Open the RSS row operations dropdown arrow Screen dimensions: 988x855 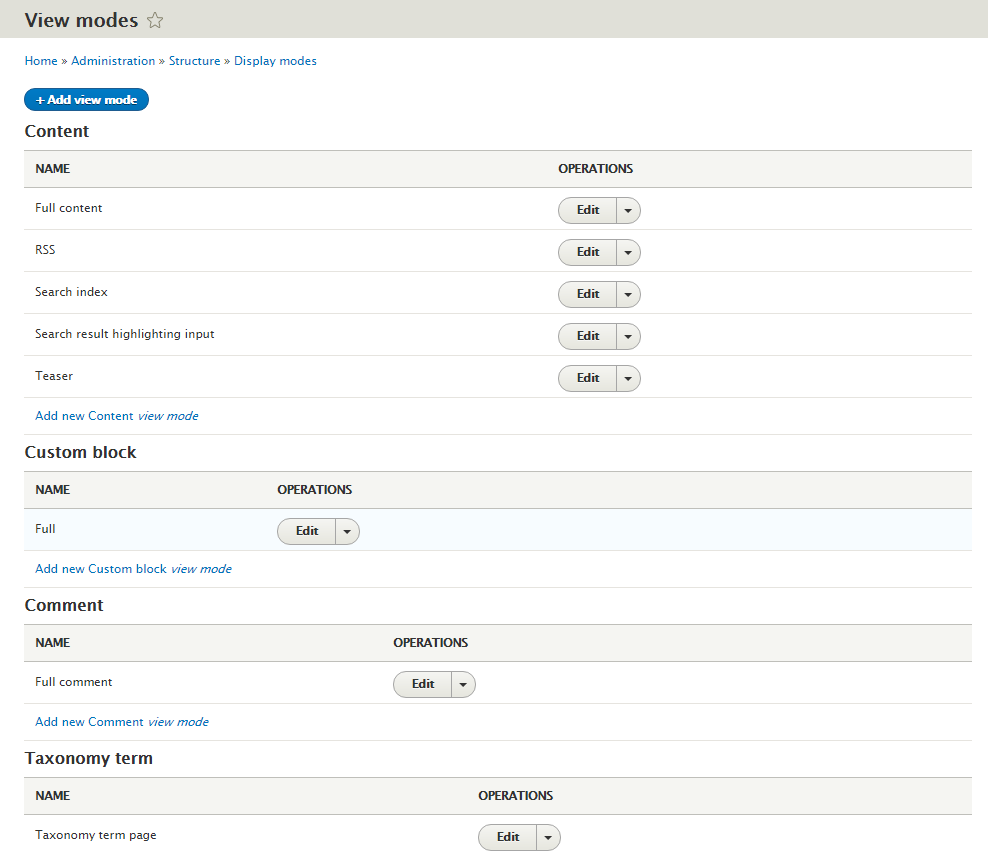[628, 253]
